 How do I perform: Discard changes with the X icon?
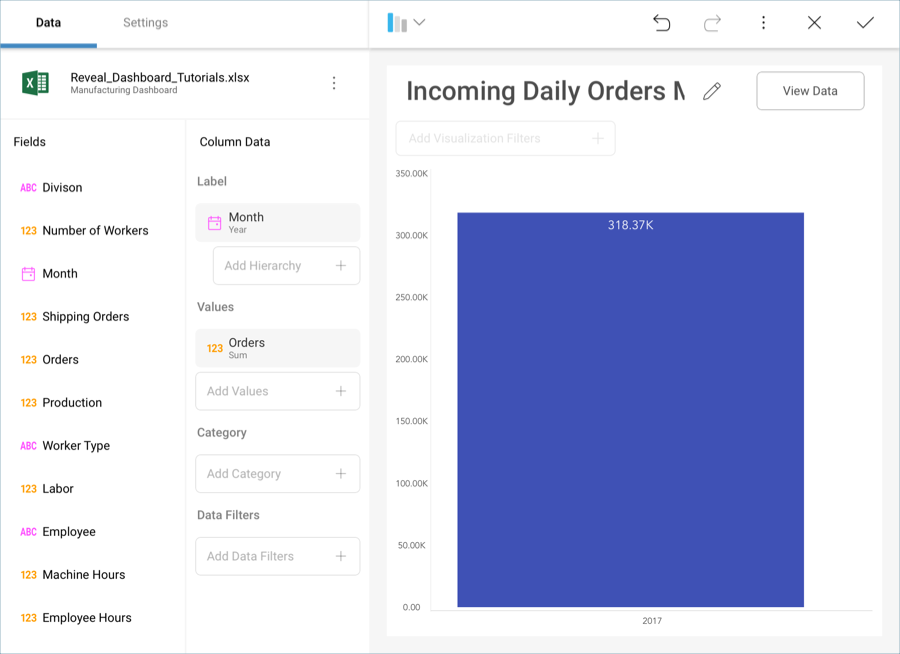[814, 23]
